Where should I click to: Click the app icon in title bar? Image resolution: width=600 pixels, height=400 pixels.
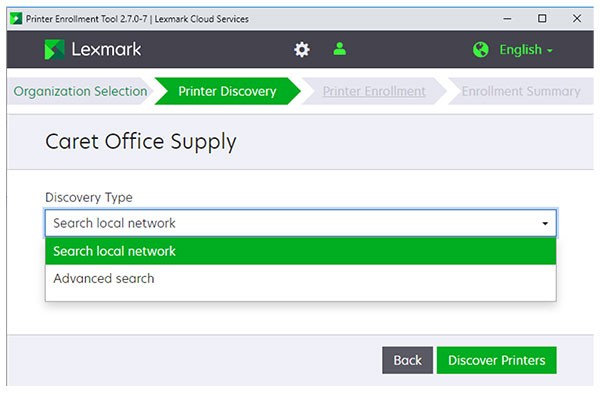pyautogui.click(x=13, y=18)
